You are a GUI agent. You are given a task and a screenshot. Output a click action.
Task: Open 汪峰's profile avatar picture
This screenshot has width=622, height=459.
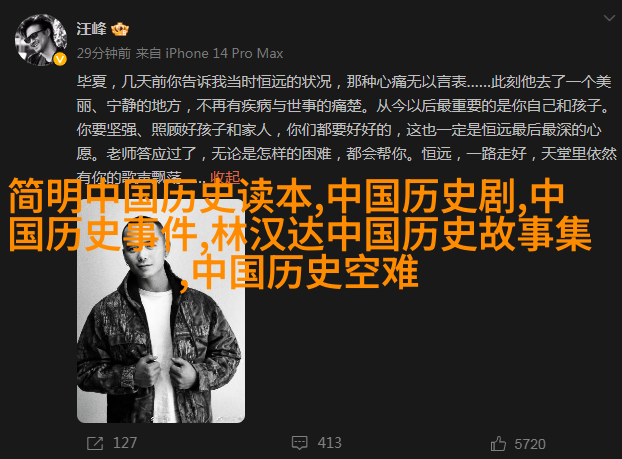(41, 40)
